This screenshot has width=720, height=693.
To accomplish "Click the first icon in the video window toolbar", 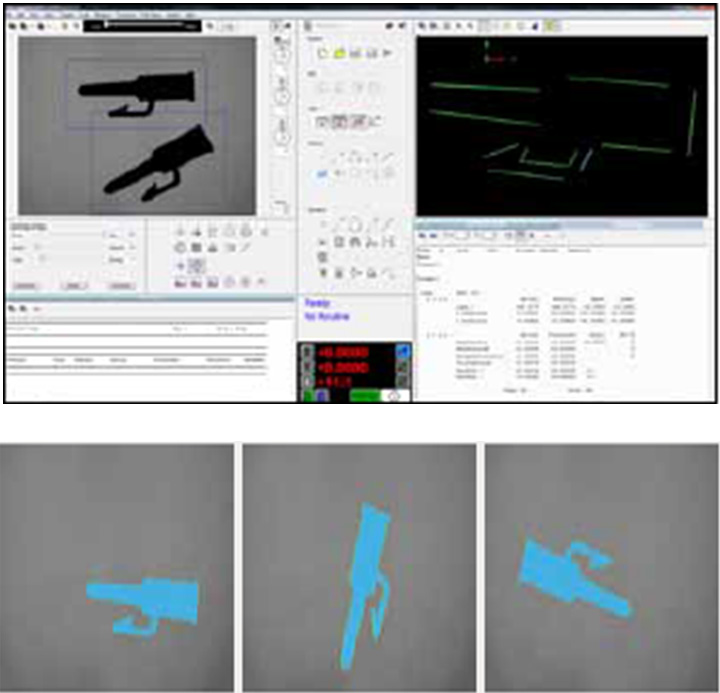I will click(12, 27).
